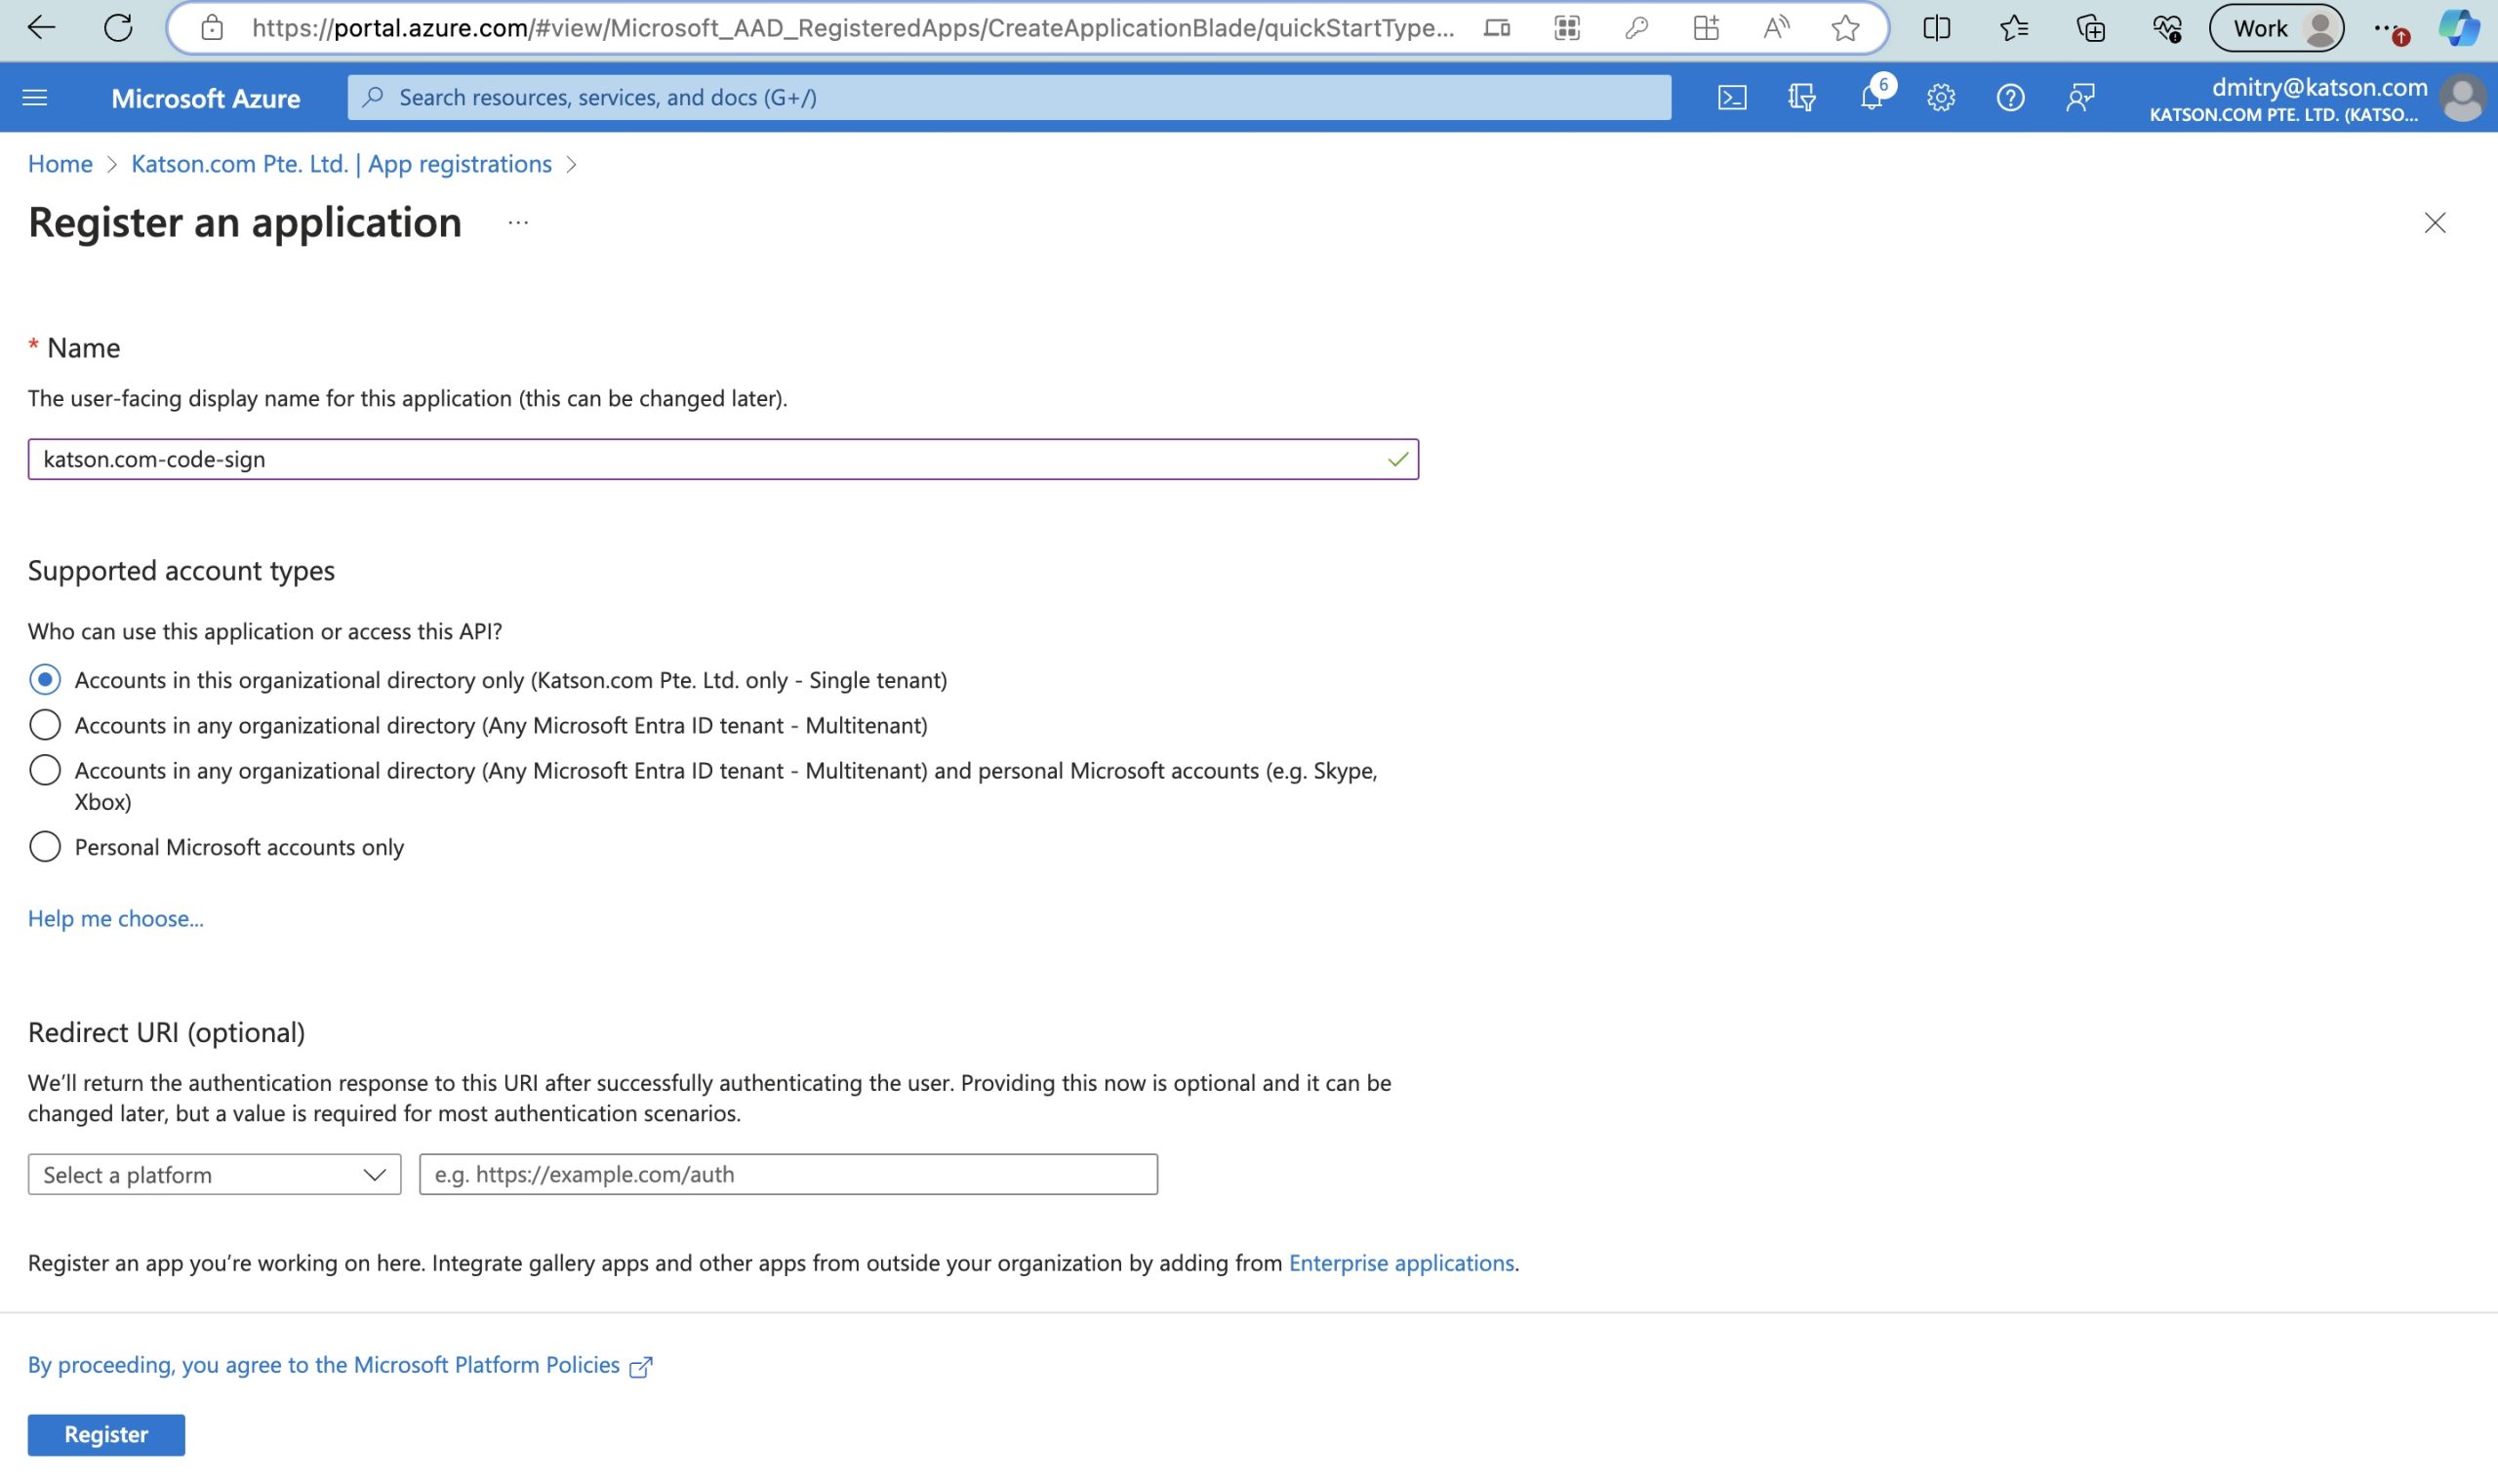The width and height of the screenshot is (2498, 1484).
Task: Select Single tenant account type
Action: click(45, 680)
